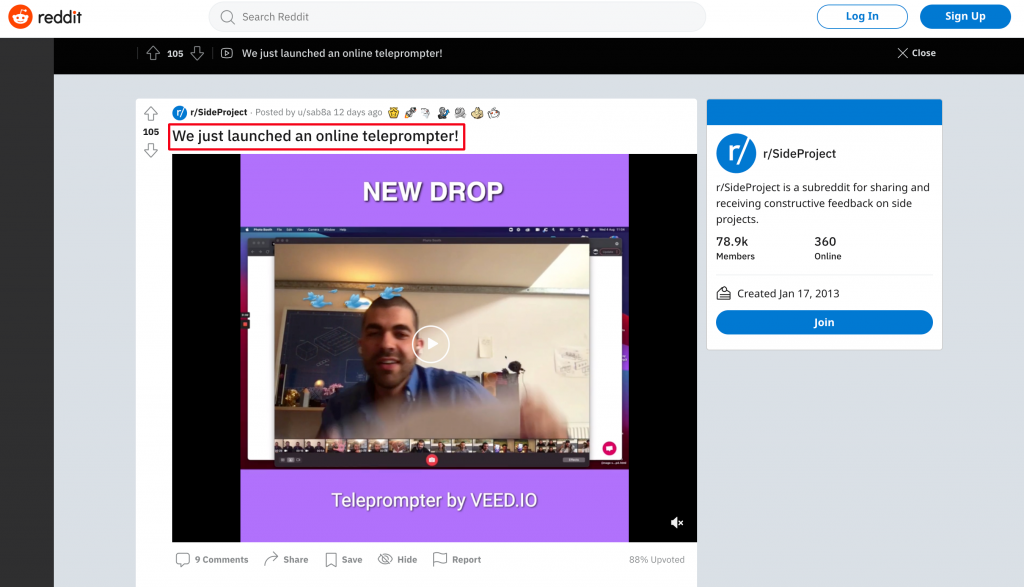The image size is (1024, 587).
Task: Click the cake icon beside Created date
Action: point(724,293)
